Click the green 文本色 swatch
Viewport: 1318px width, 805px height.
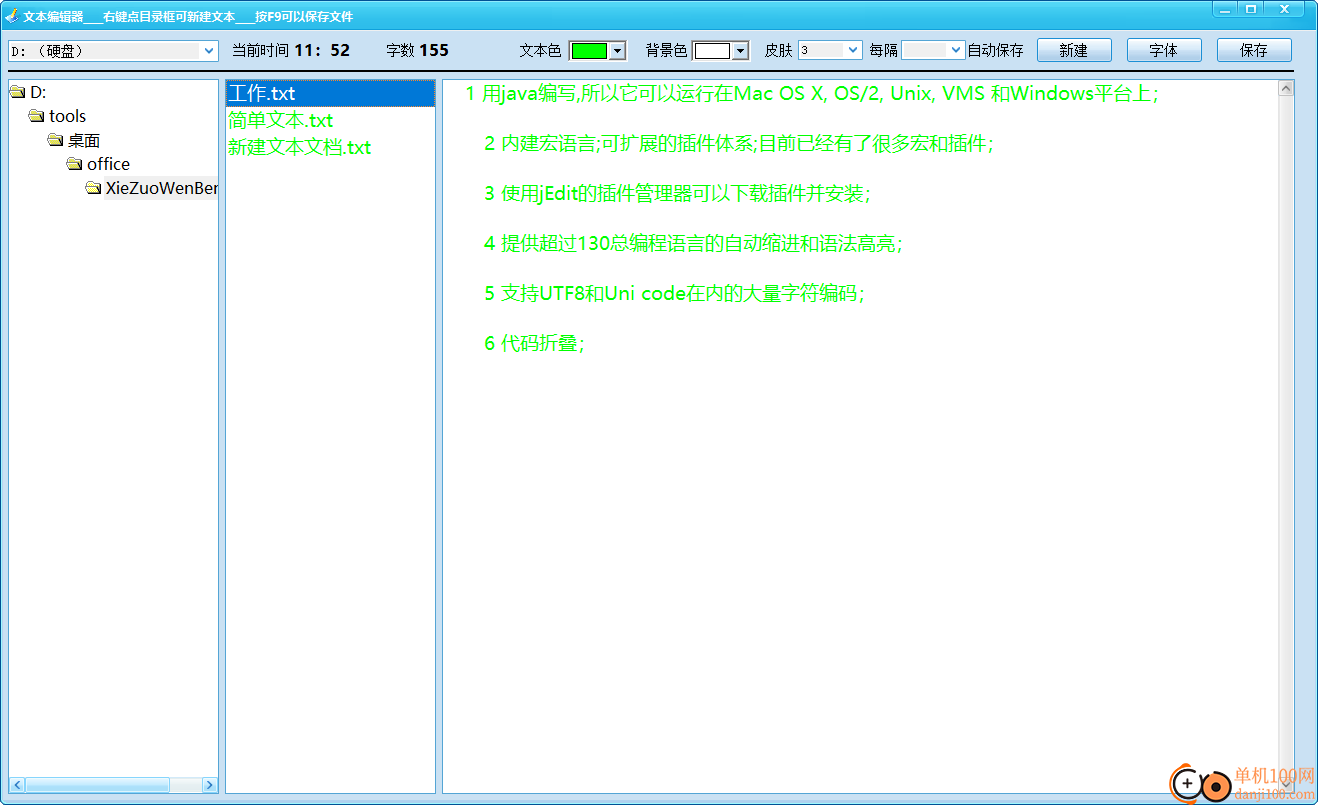click(589, 51)
